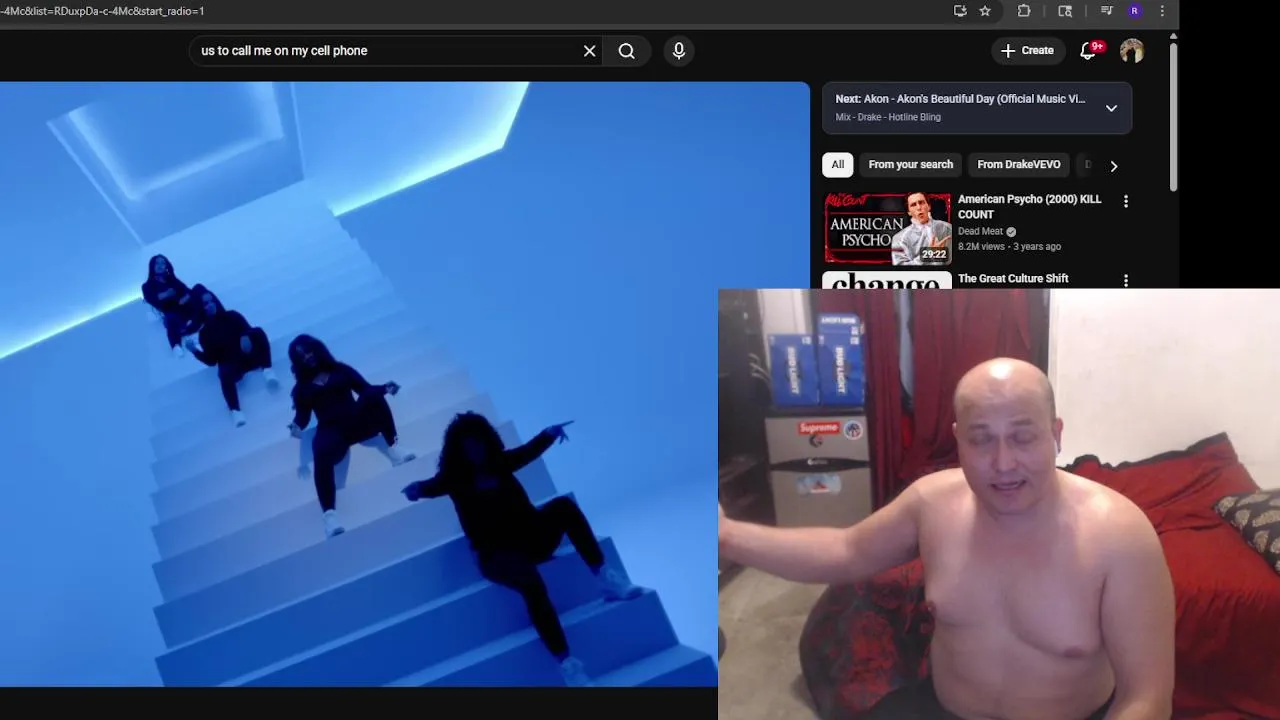The width and height of the screenshot is (1280, 720).
Task: Open The Great Culture Shift video title
Action: (1013, 279)
